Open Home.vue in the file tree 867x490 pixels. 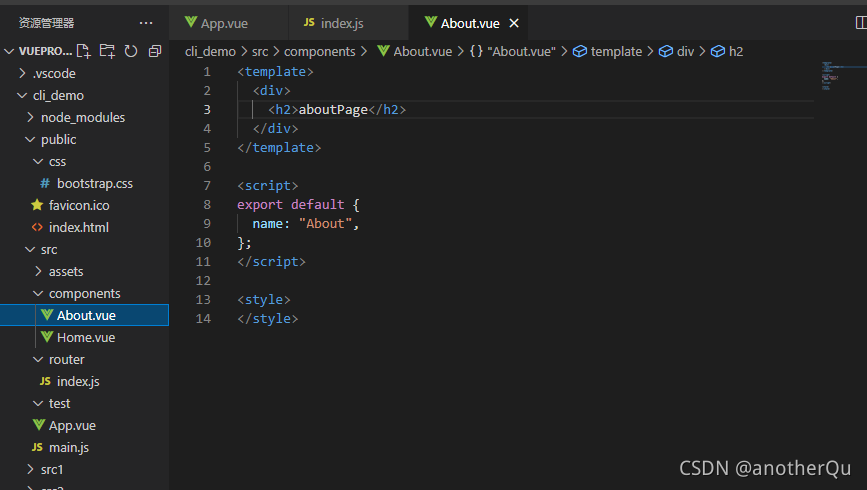click(86, 337)
